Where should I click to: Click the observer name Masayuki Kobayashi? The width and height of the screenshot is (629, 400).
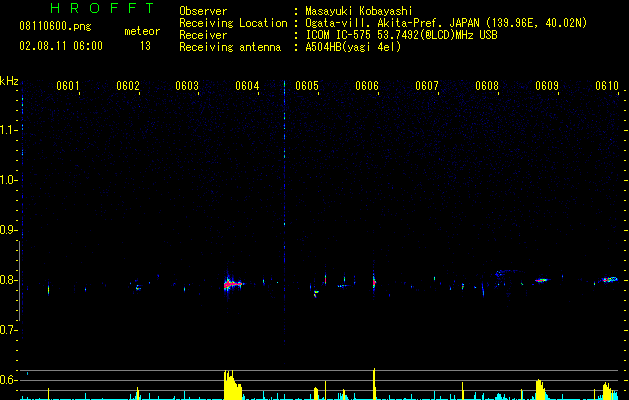coord(359,11)
